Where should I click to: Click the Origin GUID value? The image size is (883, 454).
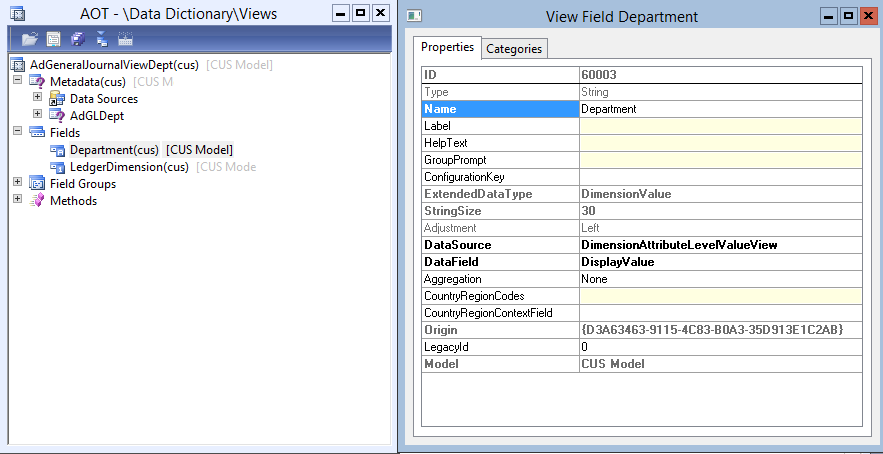tap(721, 330)
